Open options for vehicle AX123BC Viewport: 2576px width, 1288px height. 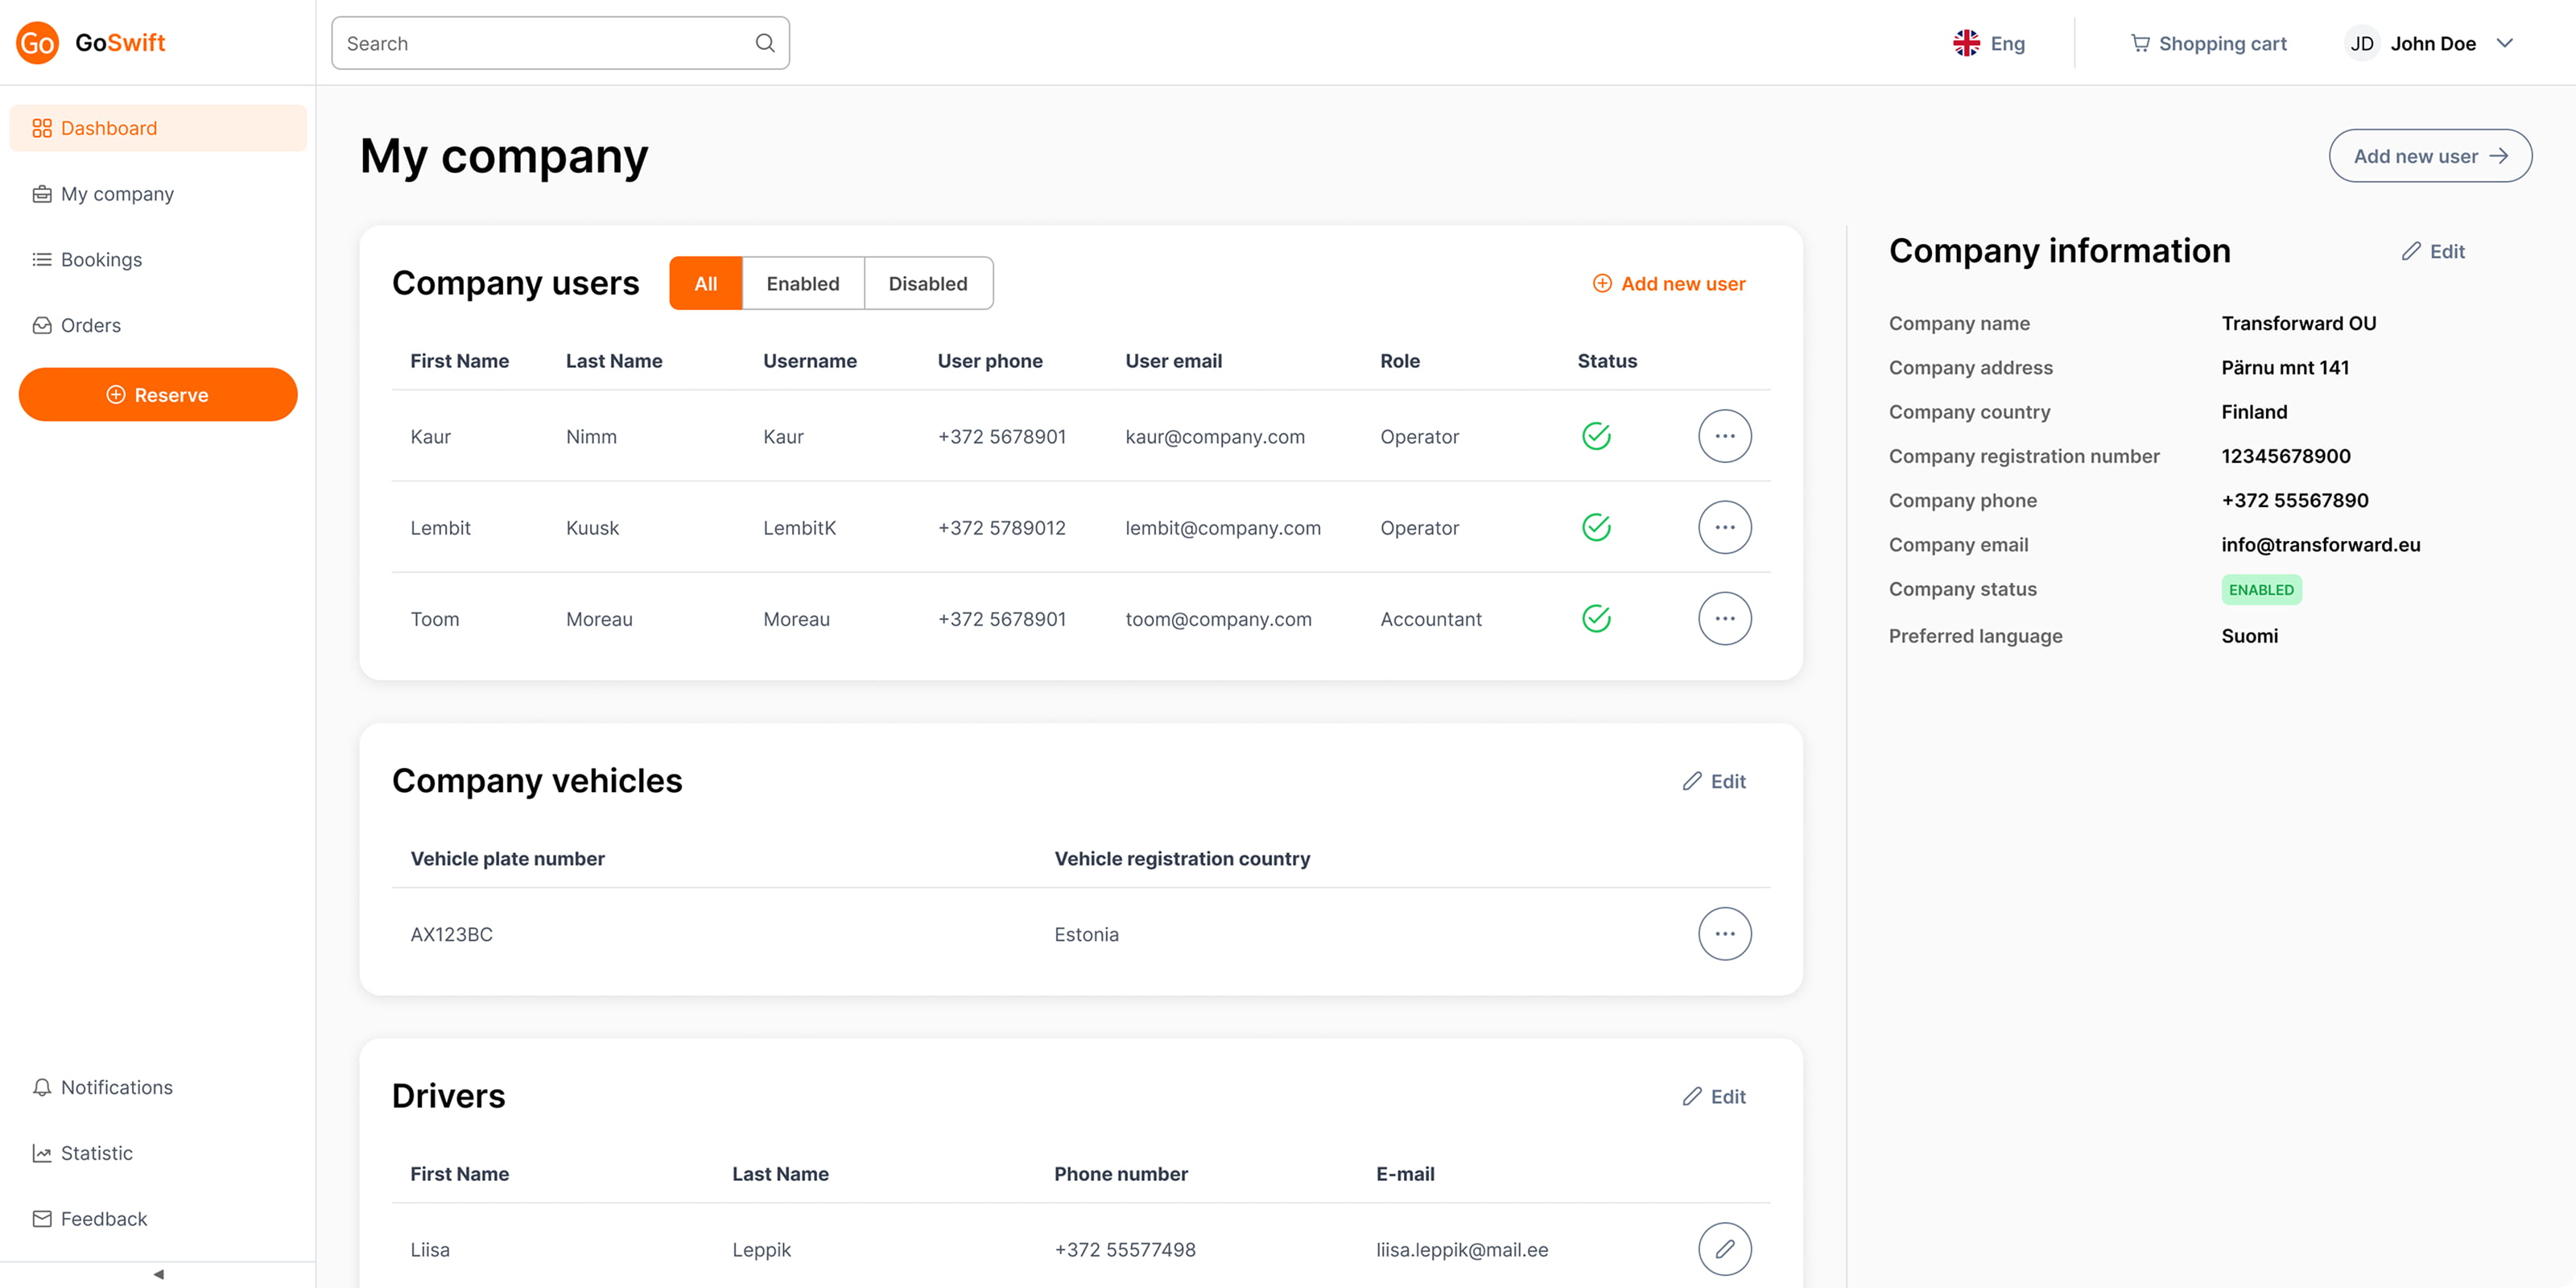click(1724, 934)
